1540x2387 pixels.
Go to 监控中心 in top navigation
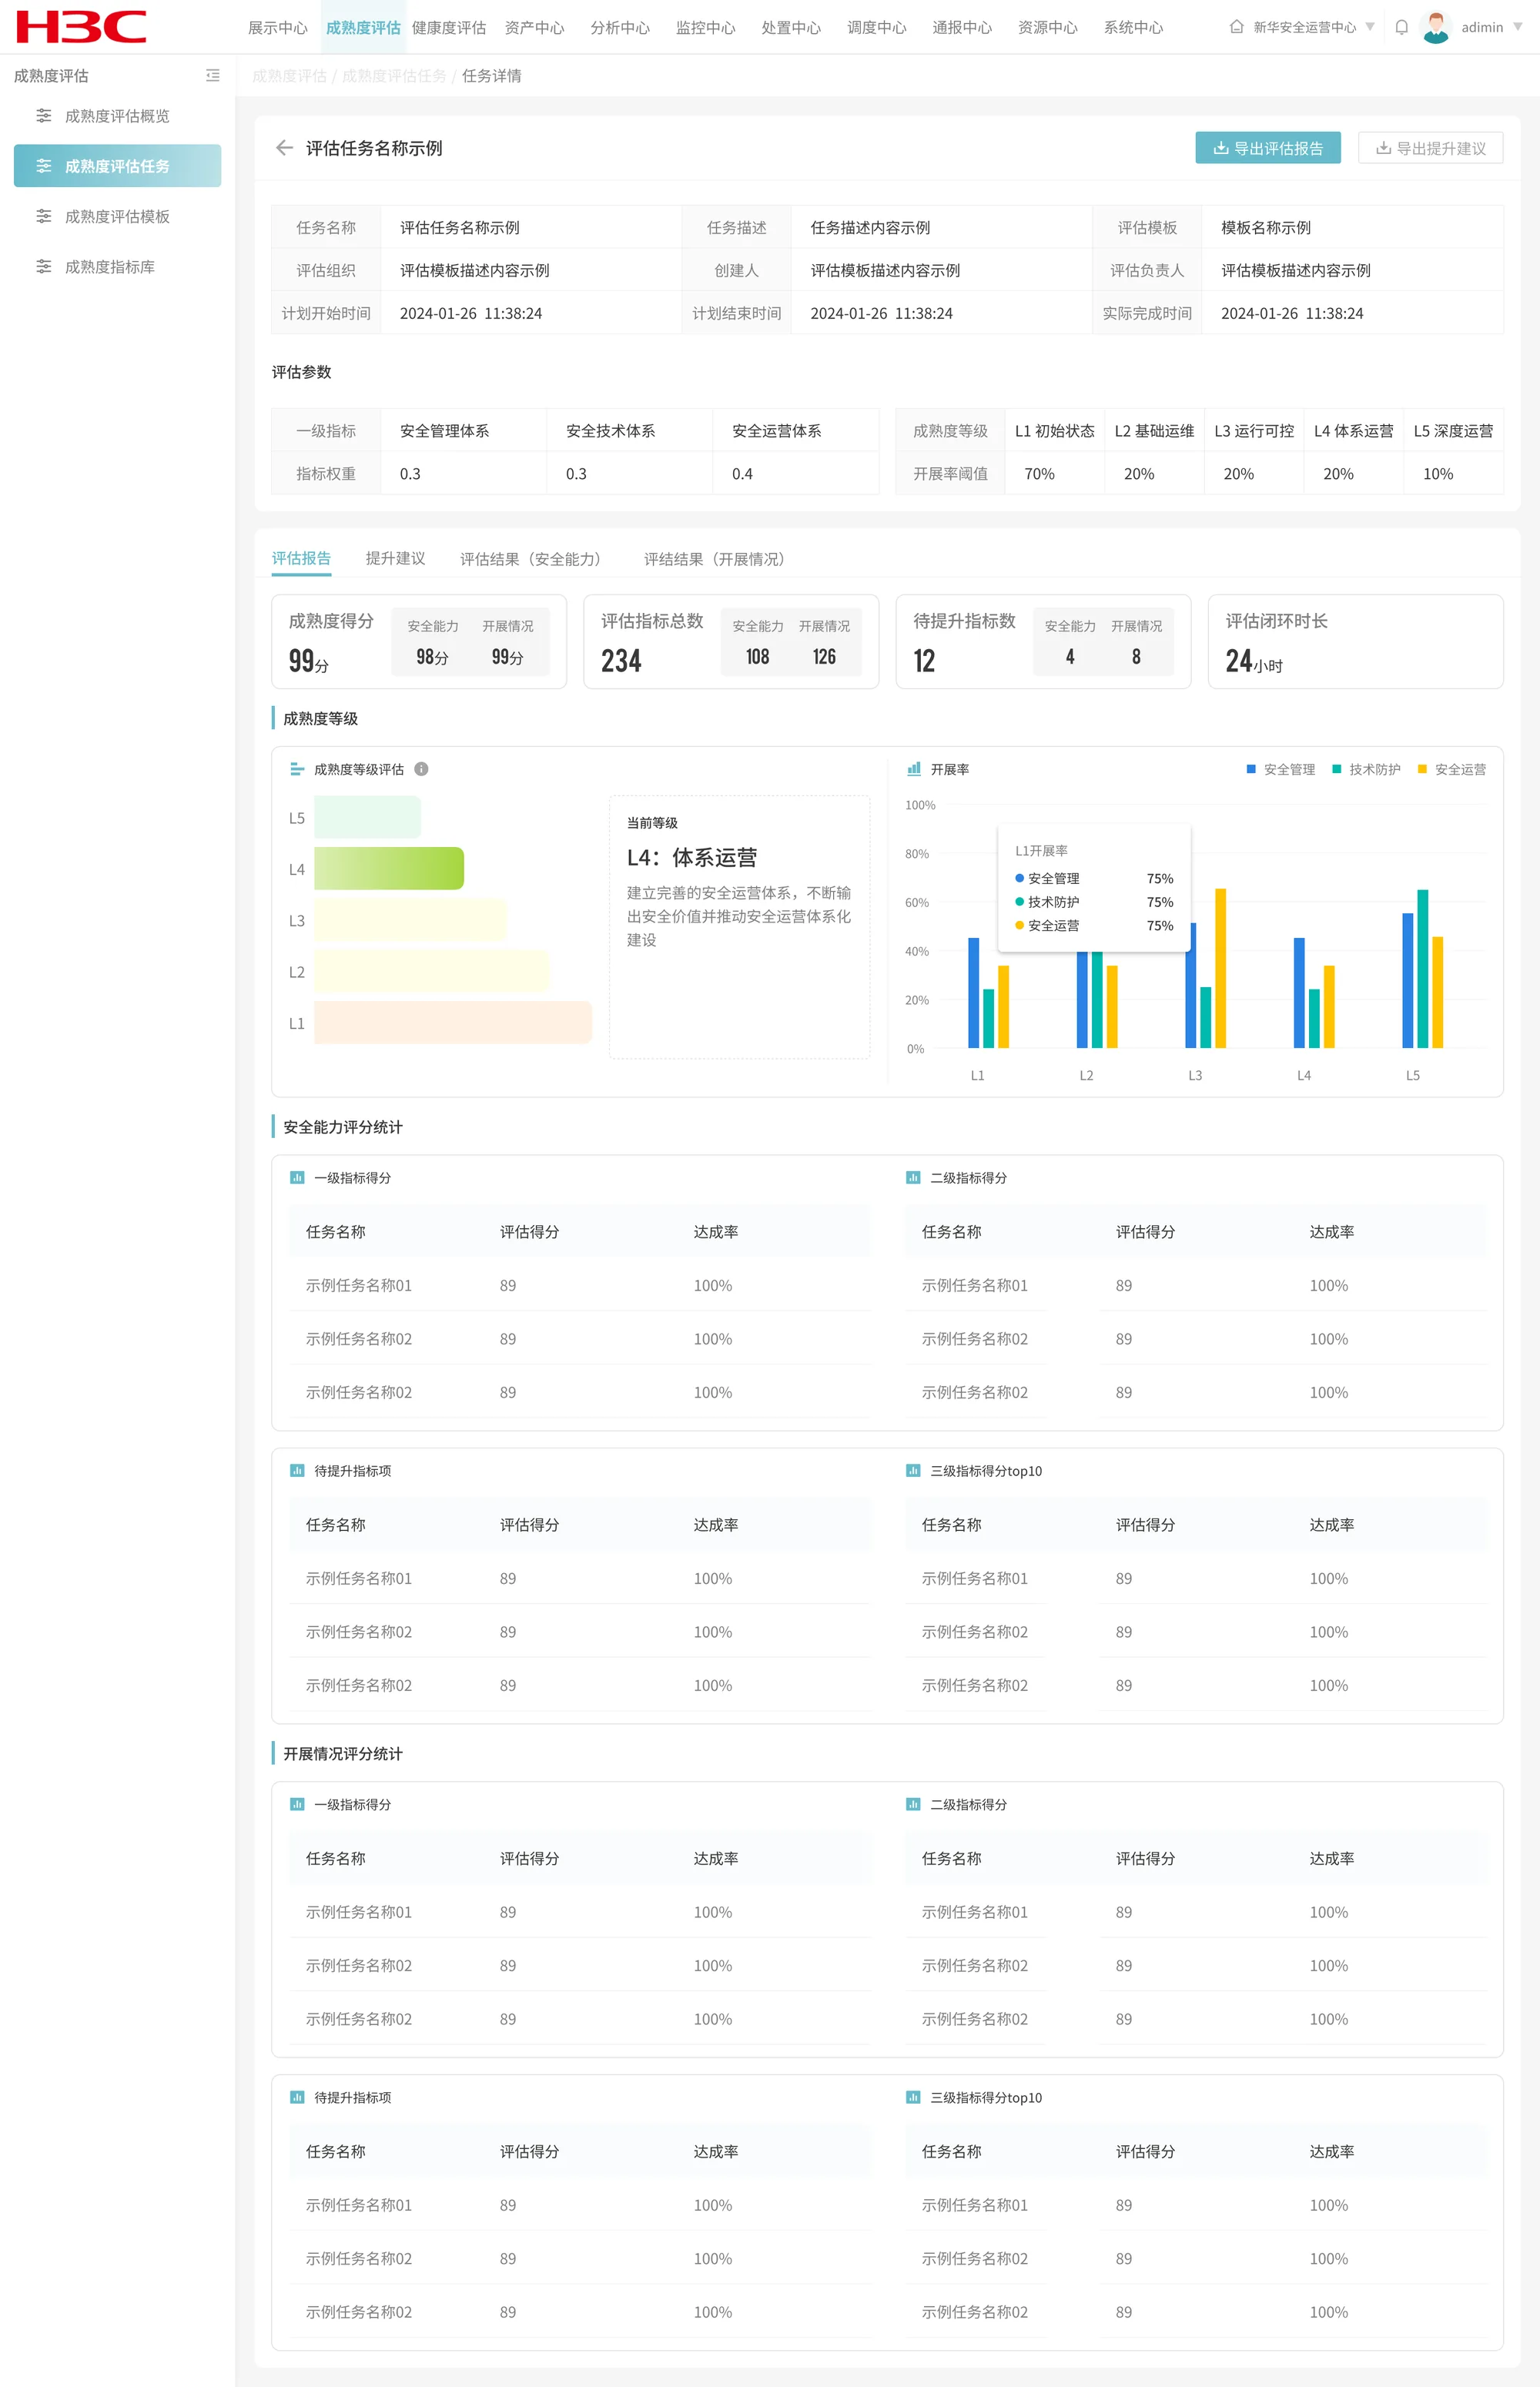click(705, 27)
